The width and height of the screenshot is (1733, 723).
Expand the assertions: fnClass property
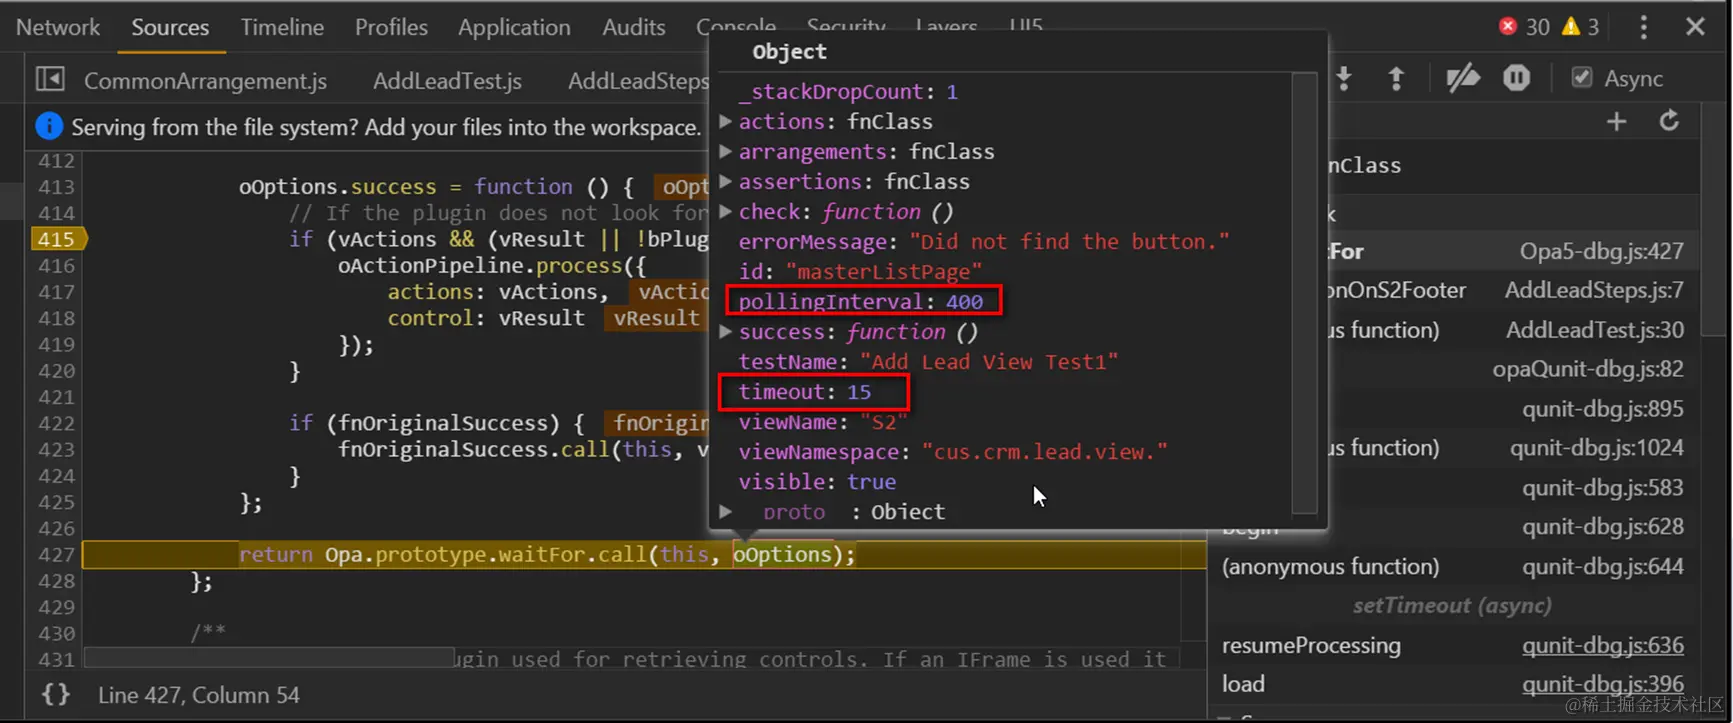coord(726,182)
